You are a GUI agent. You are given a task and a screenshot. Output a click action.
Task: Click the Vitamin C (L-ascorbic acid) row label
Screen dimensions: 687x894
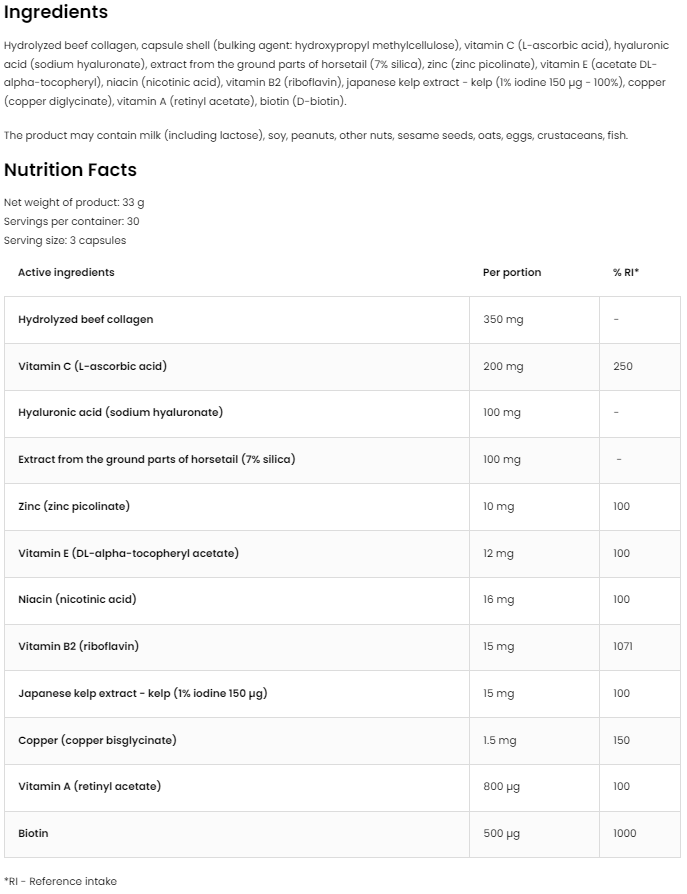pyautogui.click(x=92, y=366)
